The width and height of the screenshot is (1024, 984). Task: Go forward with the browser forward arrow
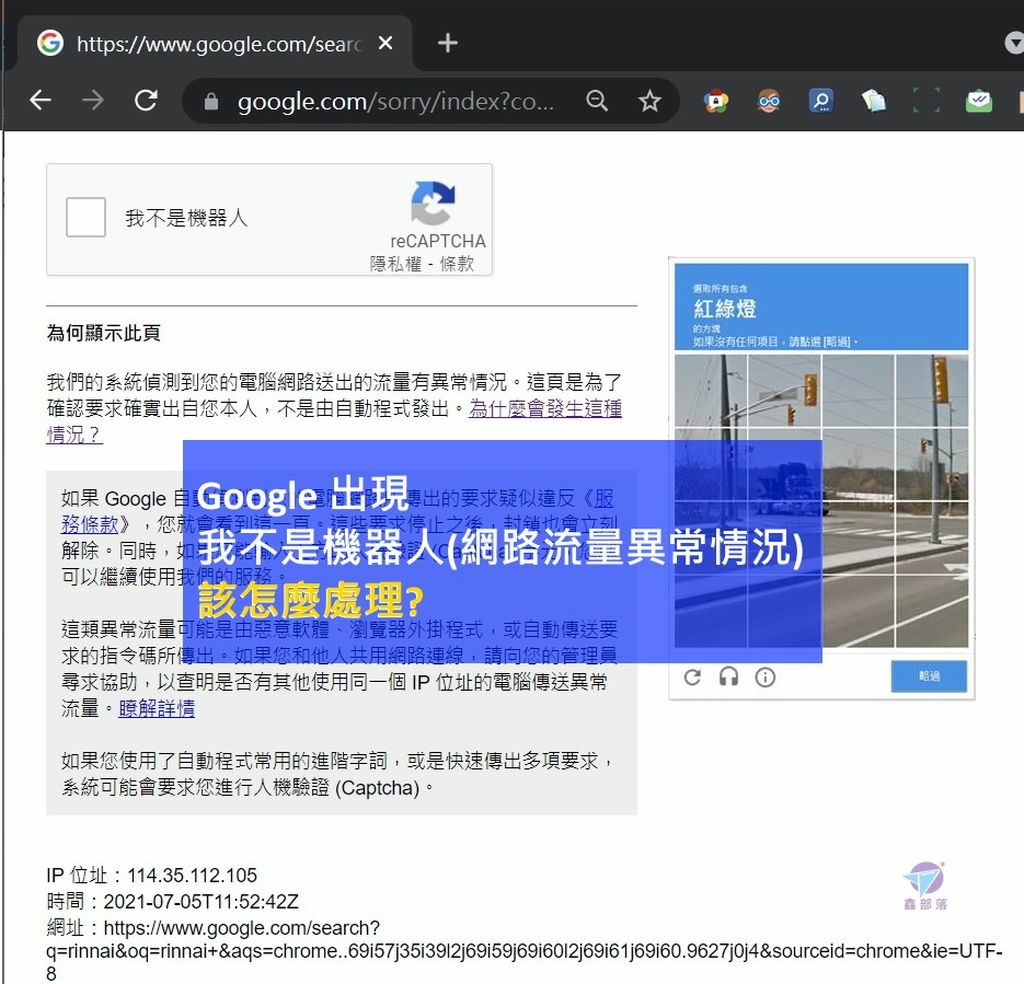[x=93, y=101]
